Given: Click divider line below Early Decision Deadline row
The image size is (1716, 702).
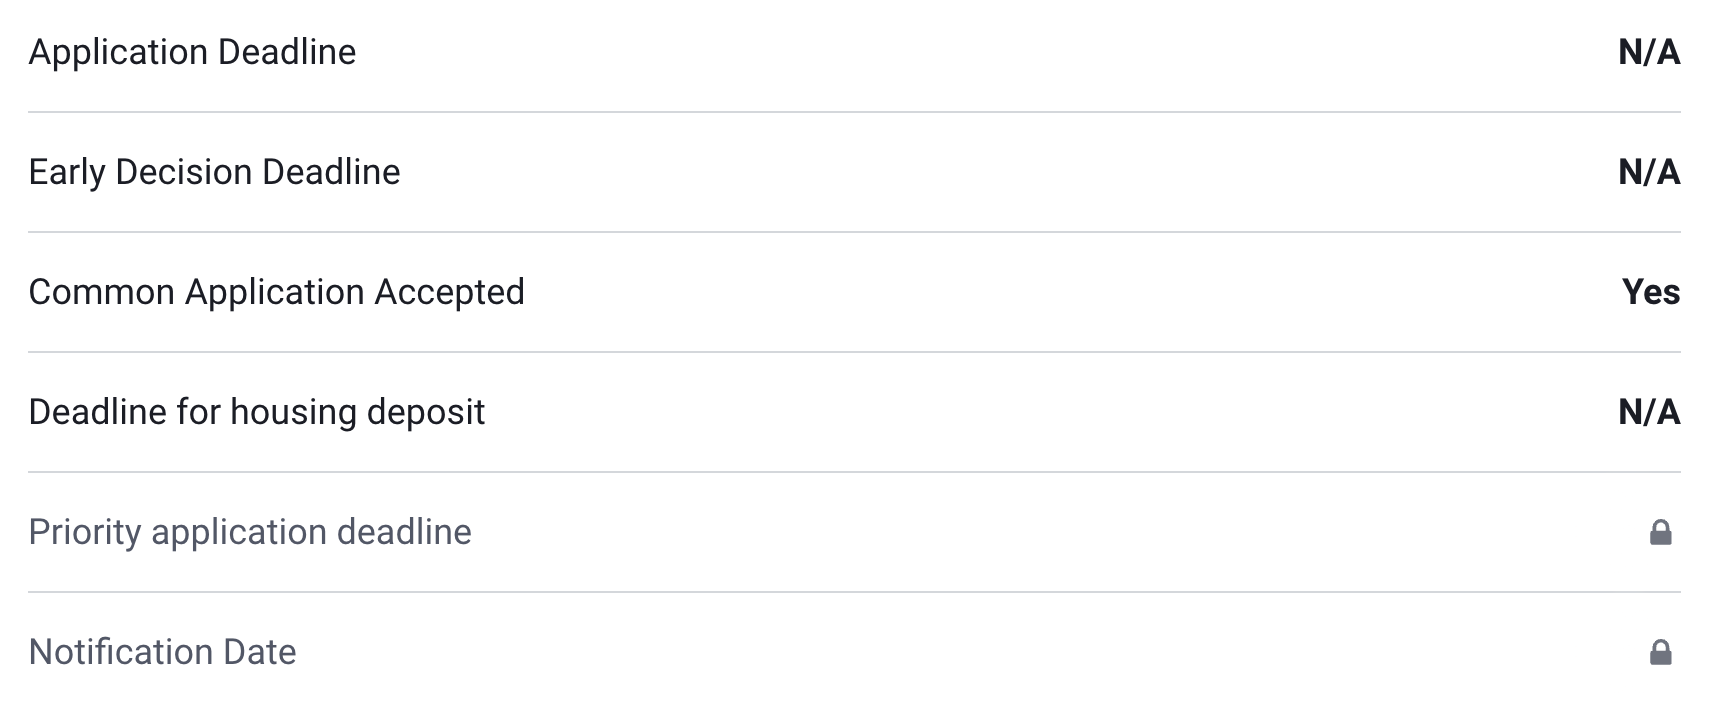Looking at the screenshot, I should tap(854, 232).
